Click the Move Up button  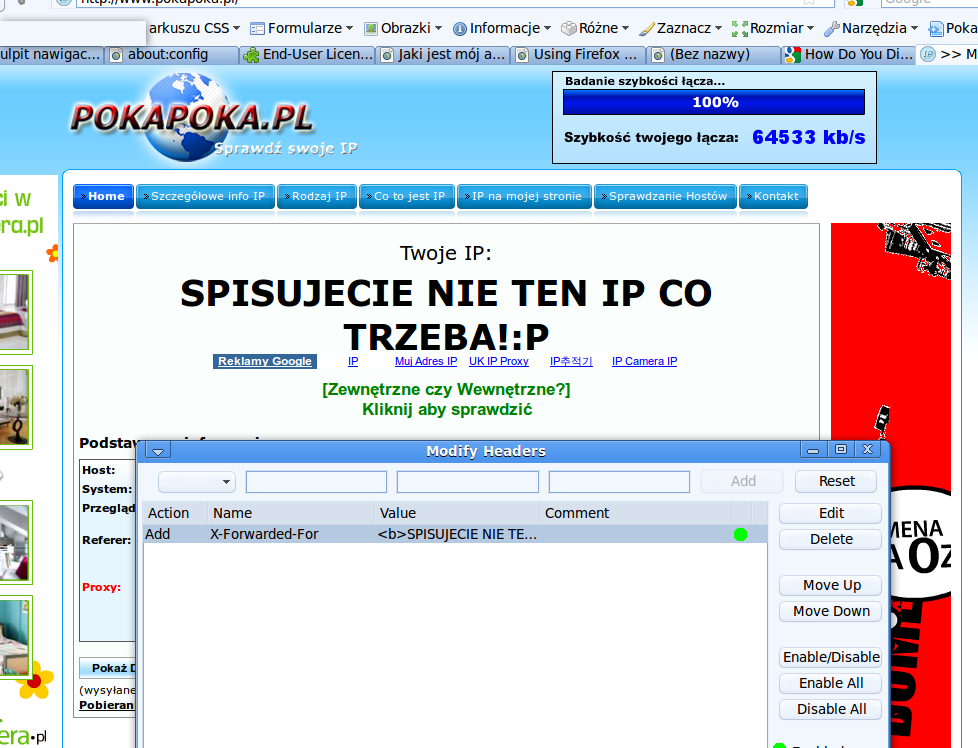coord(831,586)
